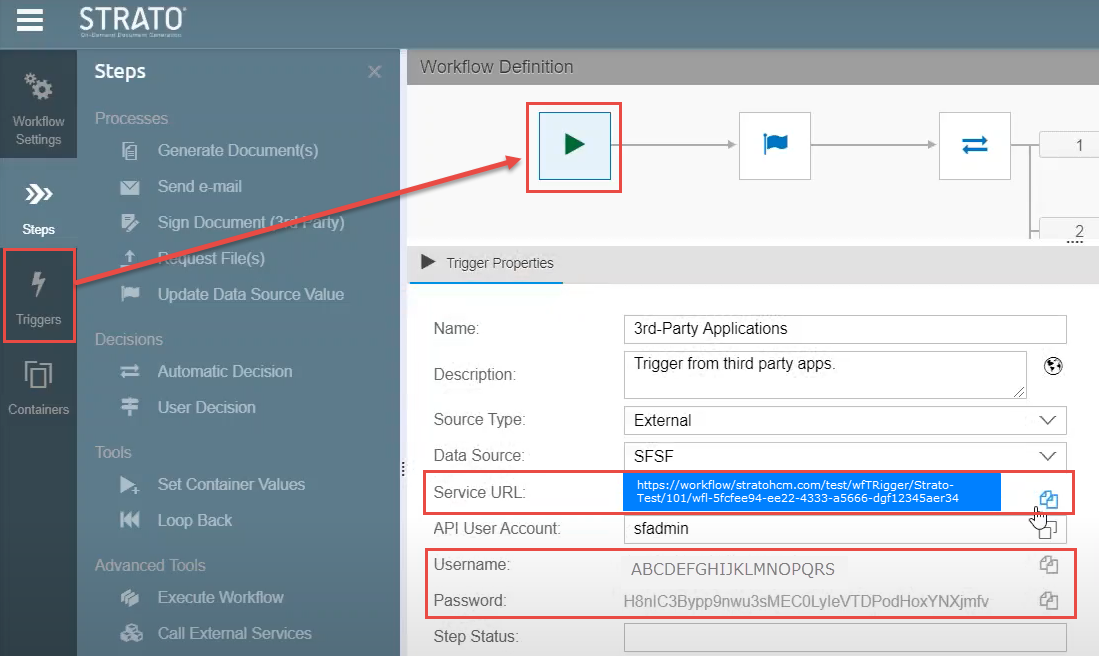This screenshot has height=656, width=1099.
Task: Expand the Data Source dropdown
Action: [1047, 455]
